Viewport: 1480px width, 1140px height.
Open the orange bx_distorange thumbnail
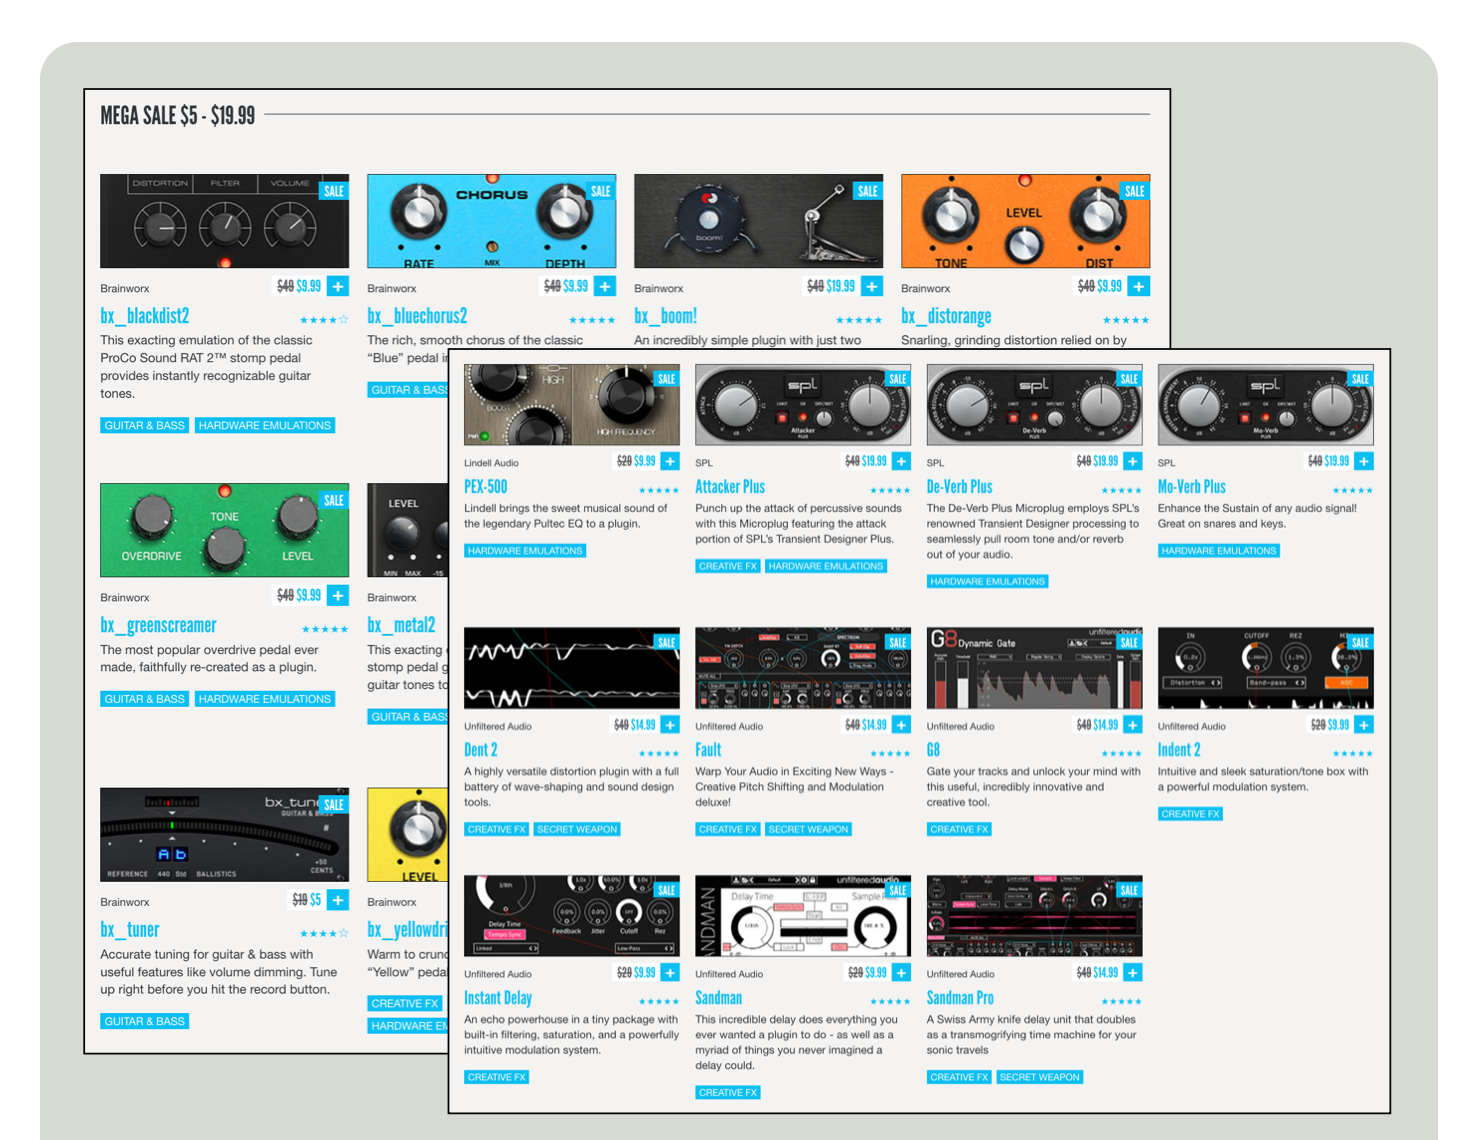point(1025,221)
